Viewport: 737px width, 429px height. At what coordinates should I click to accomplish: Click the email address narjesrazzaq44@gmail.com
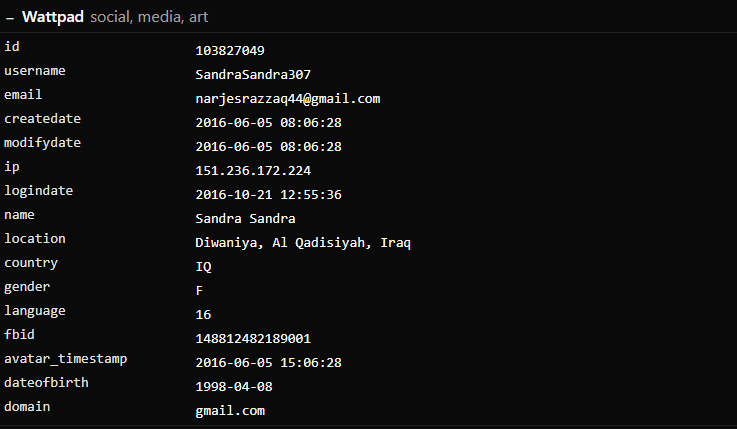(288, 99)
